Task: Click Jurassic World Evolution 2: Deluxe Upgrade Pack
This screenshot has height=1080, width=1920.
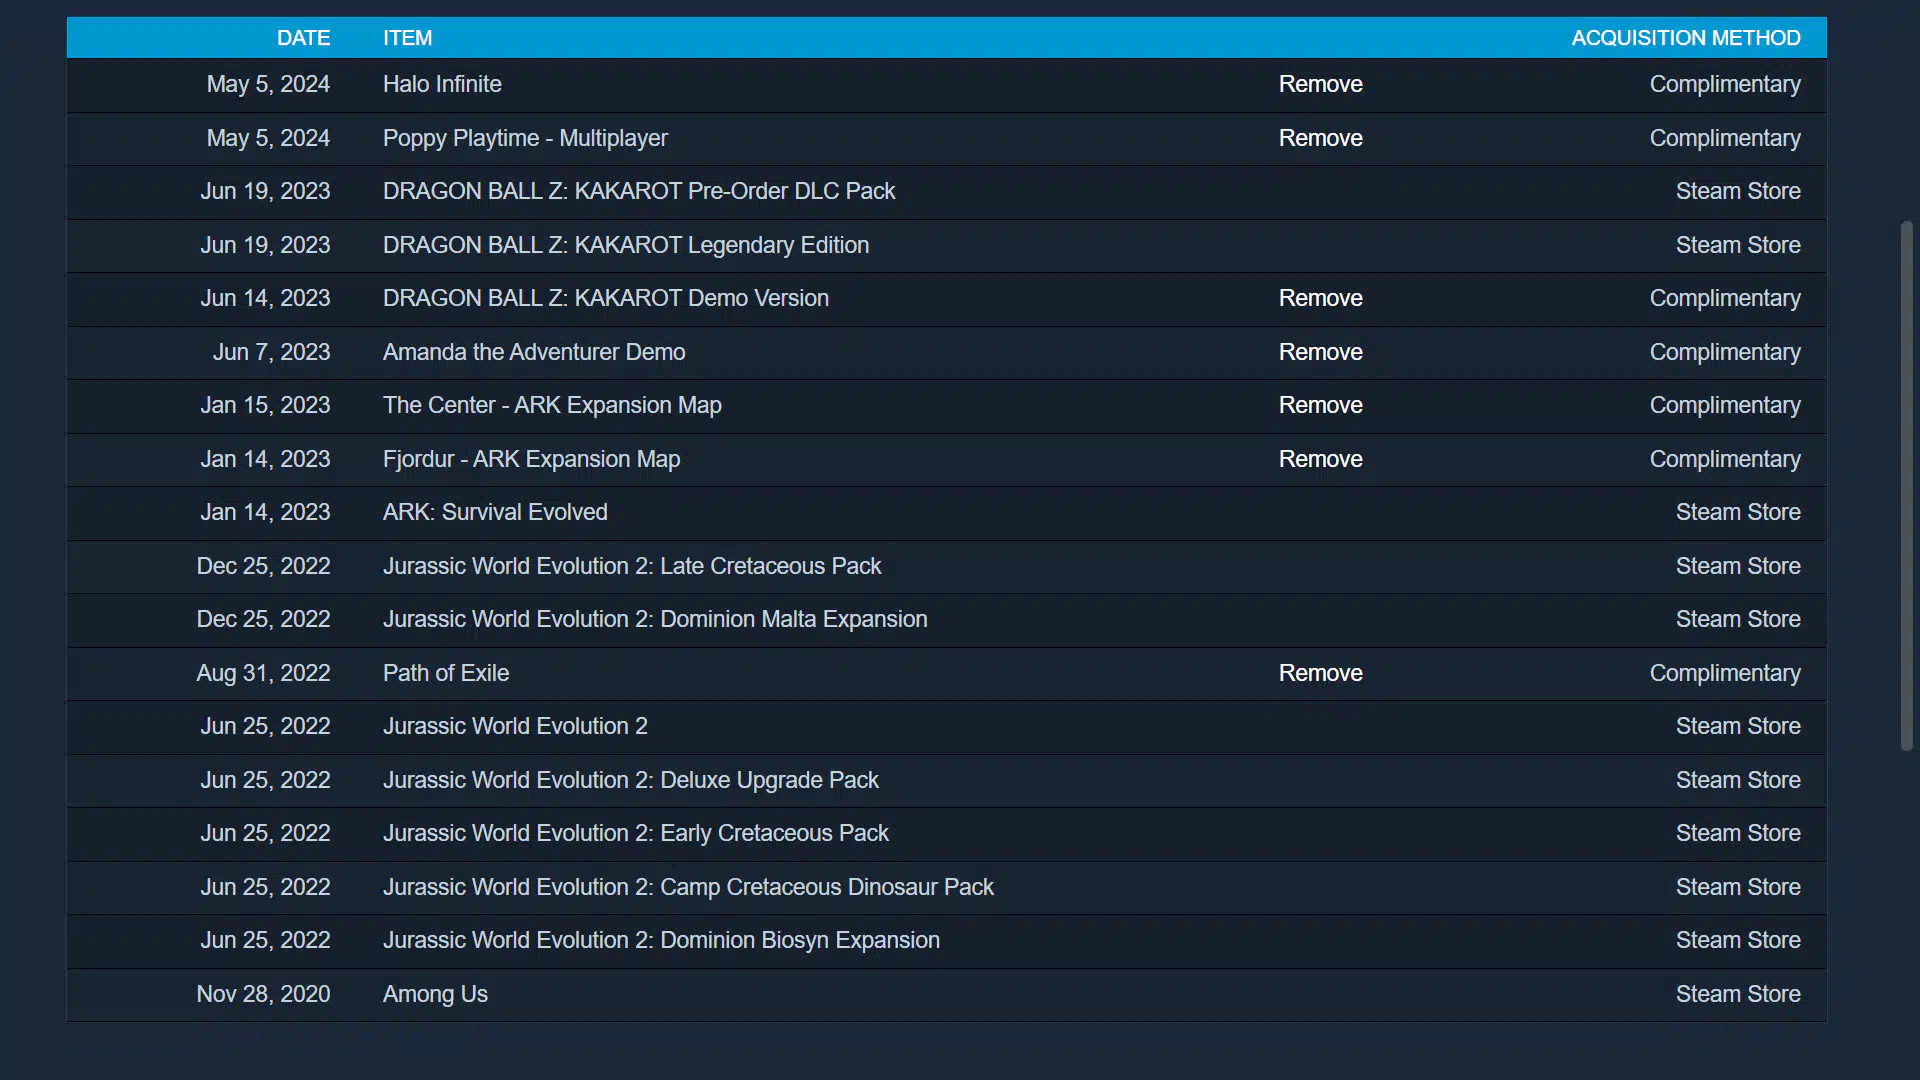Action: coord(631,780)
